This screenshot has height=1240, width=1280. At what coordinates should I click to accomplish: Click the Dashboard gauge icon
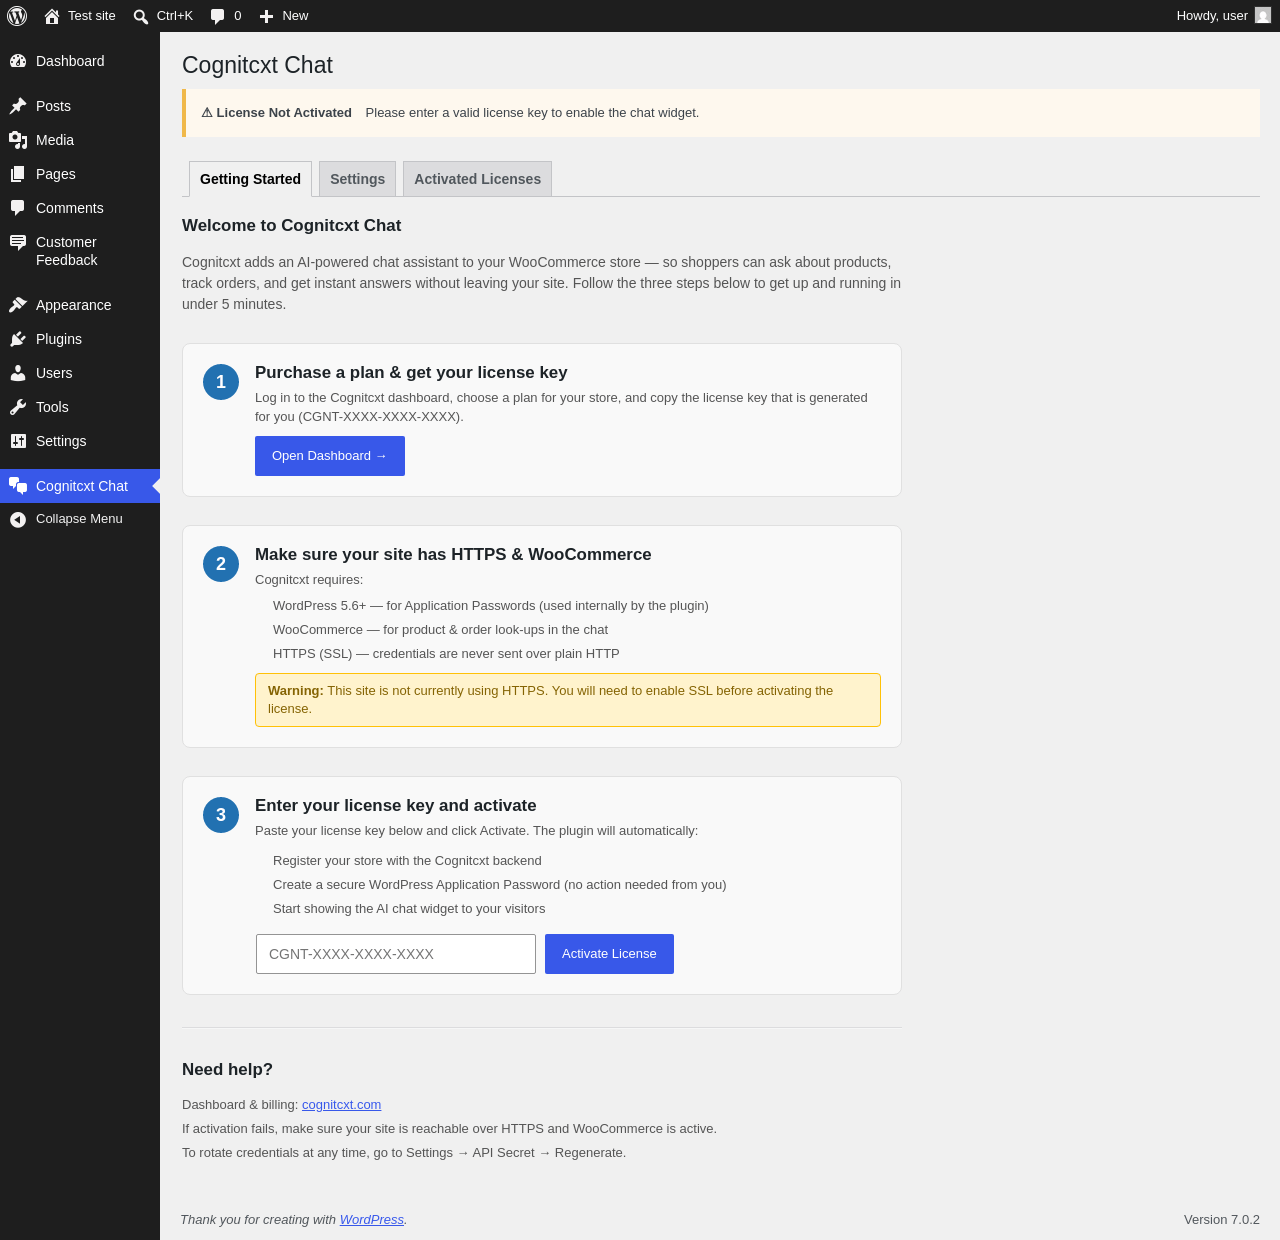point(18,61)
